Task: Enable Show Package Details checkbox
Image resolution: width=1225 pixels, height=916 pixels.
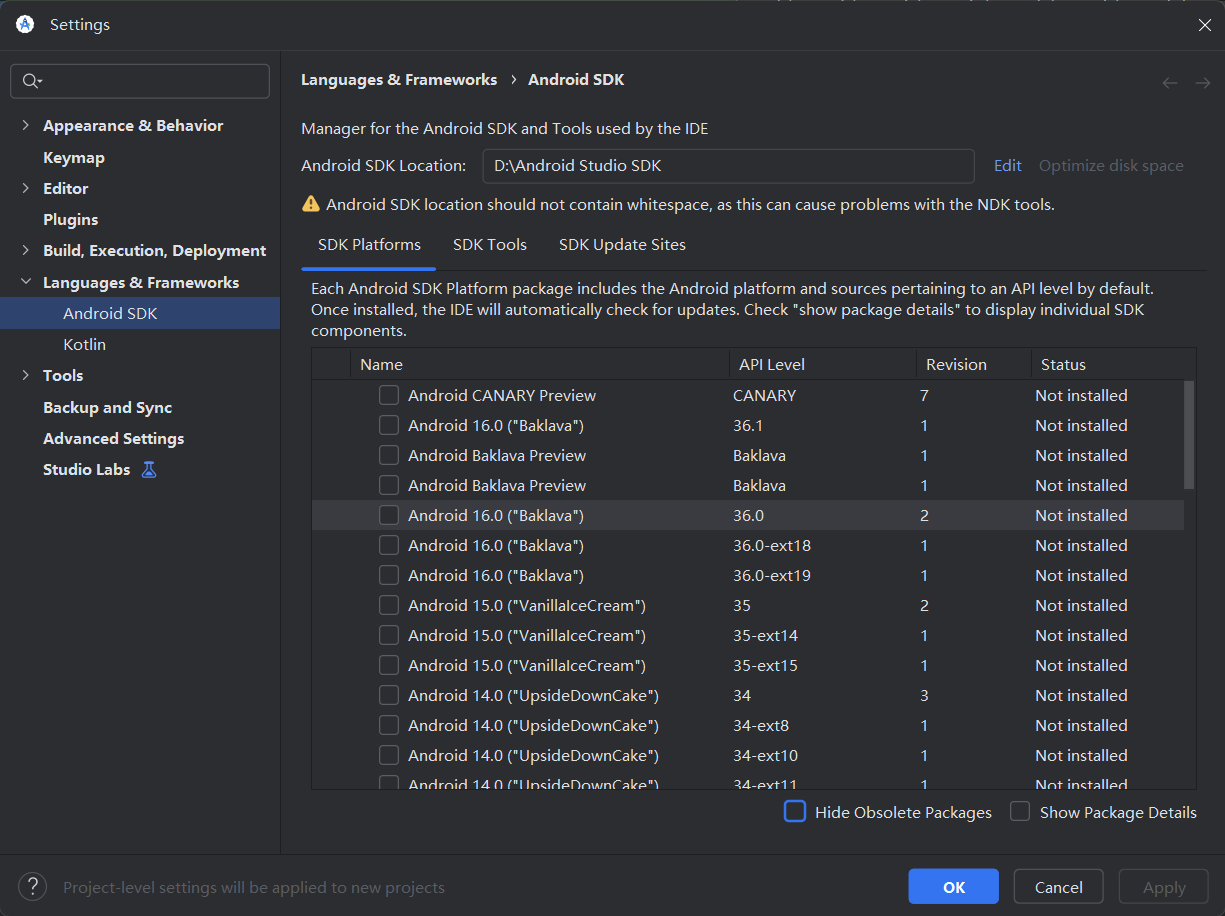Action: coord(1020,812)
